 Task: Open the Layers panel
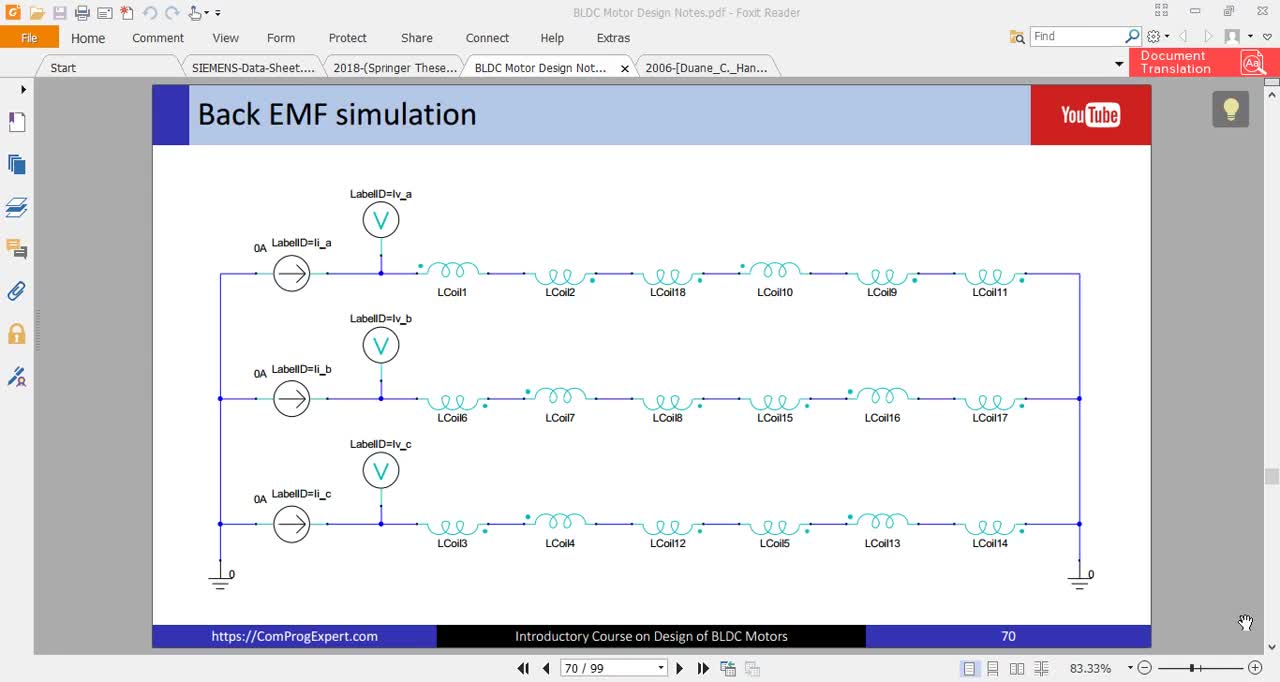tap(16, 207)
